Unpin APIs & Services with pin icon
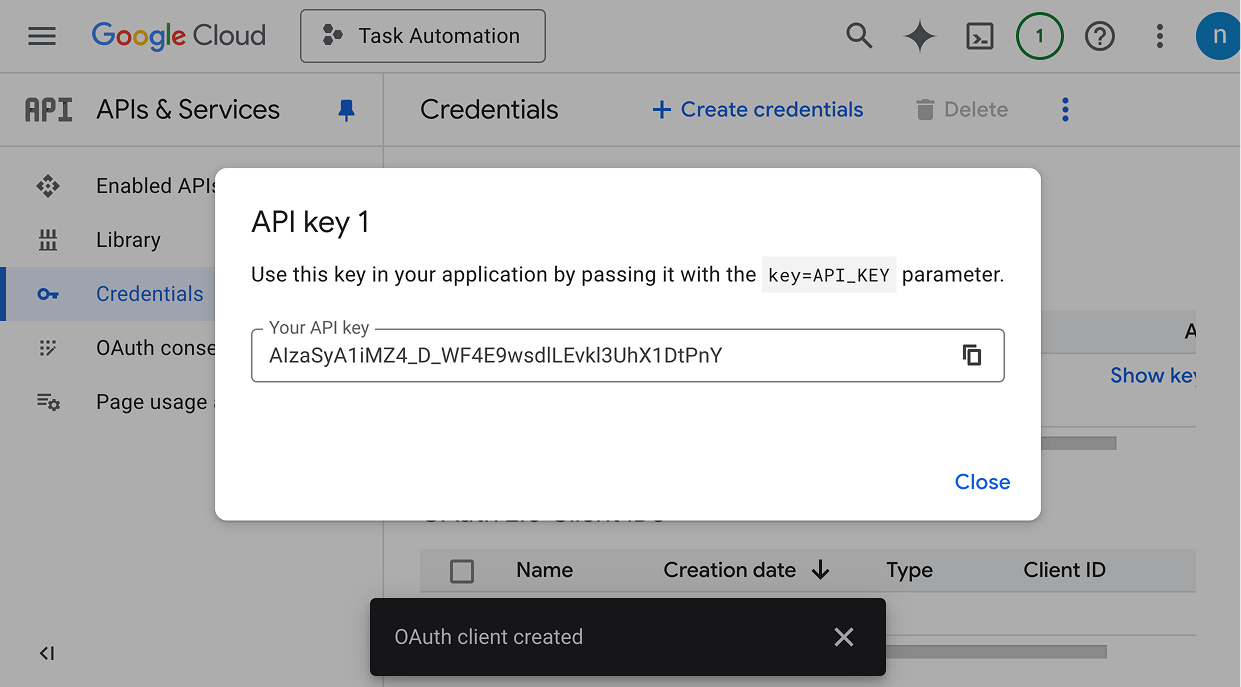 346,110
